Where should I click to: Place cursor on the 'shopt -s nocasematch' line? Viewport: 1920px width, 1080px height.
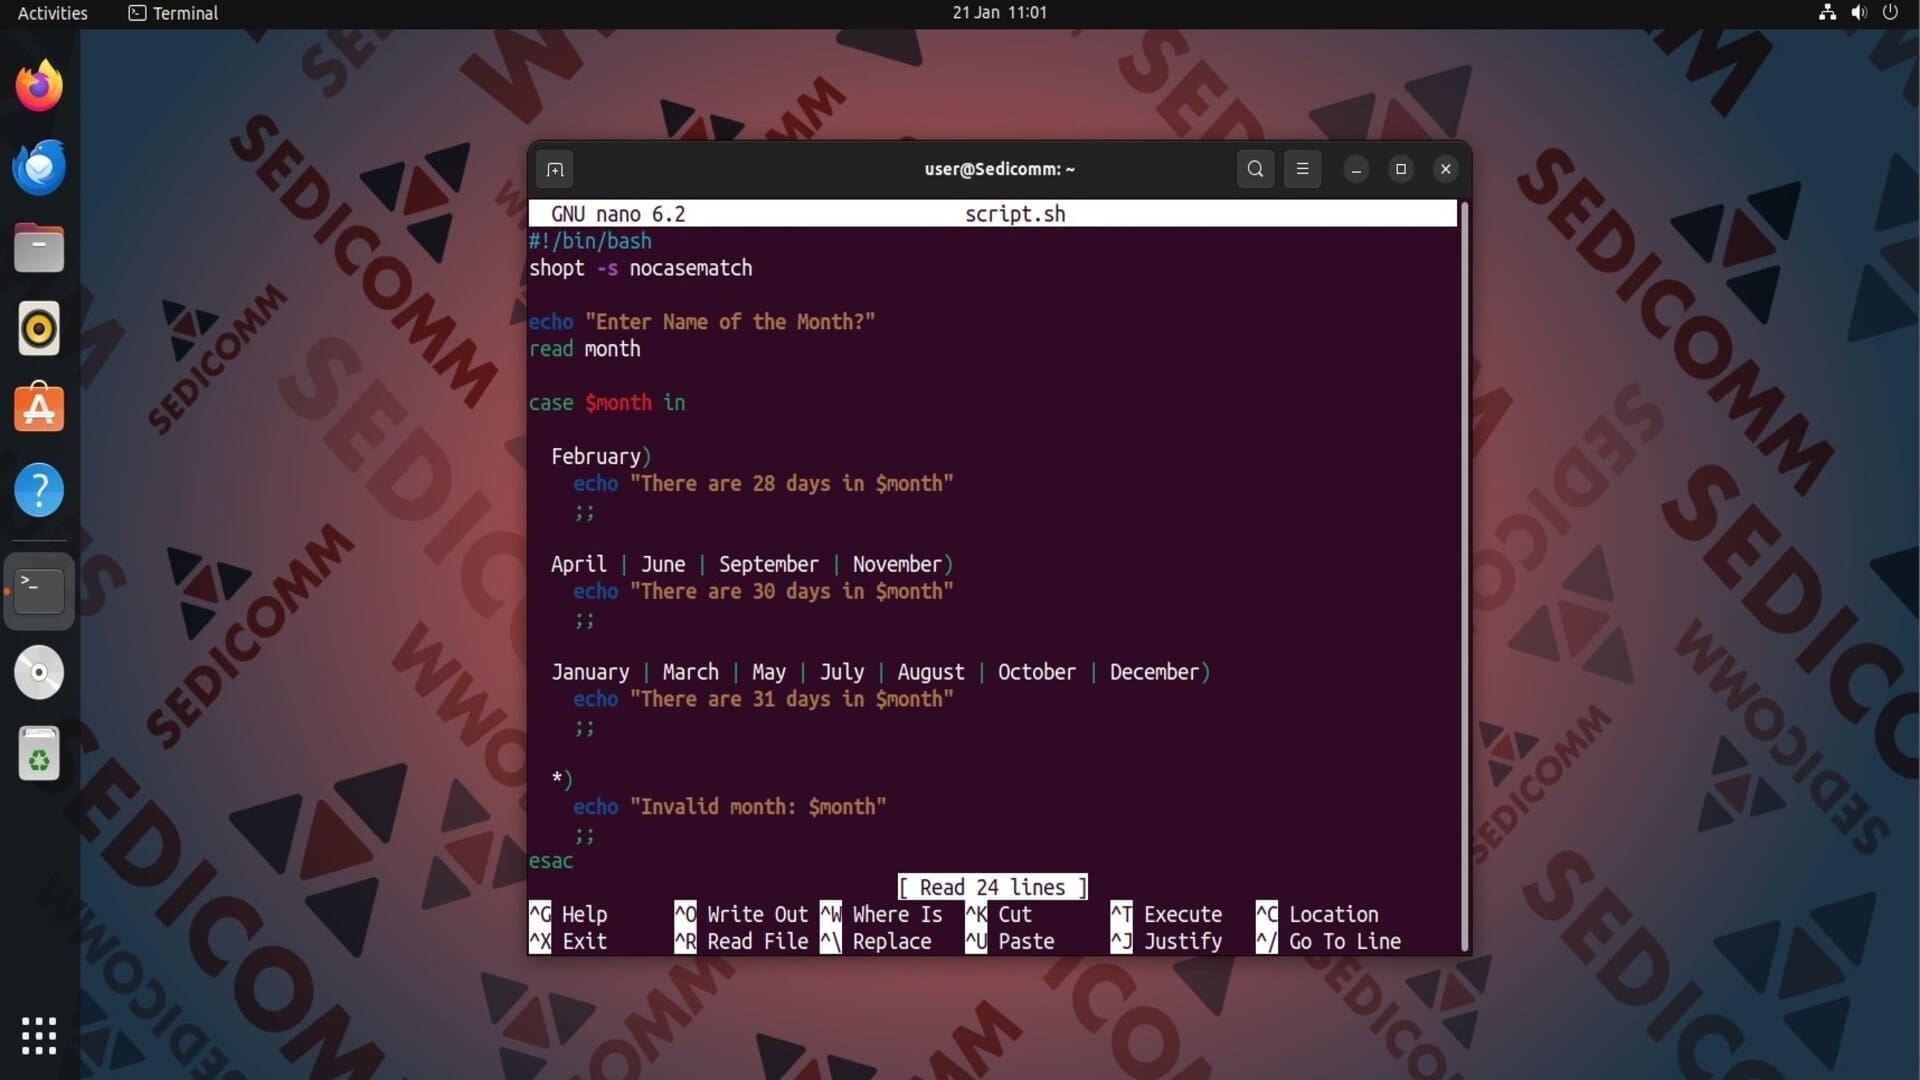[x=640, y=268]
